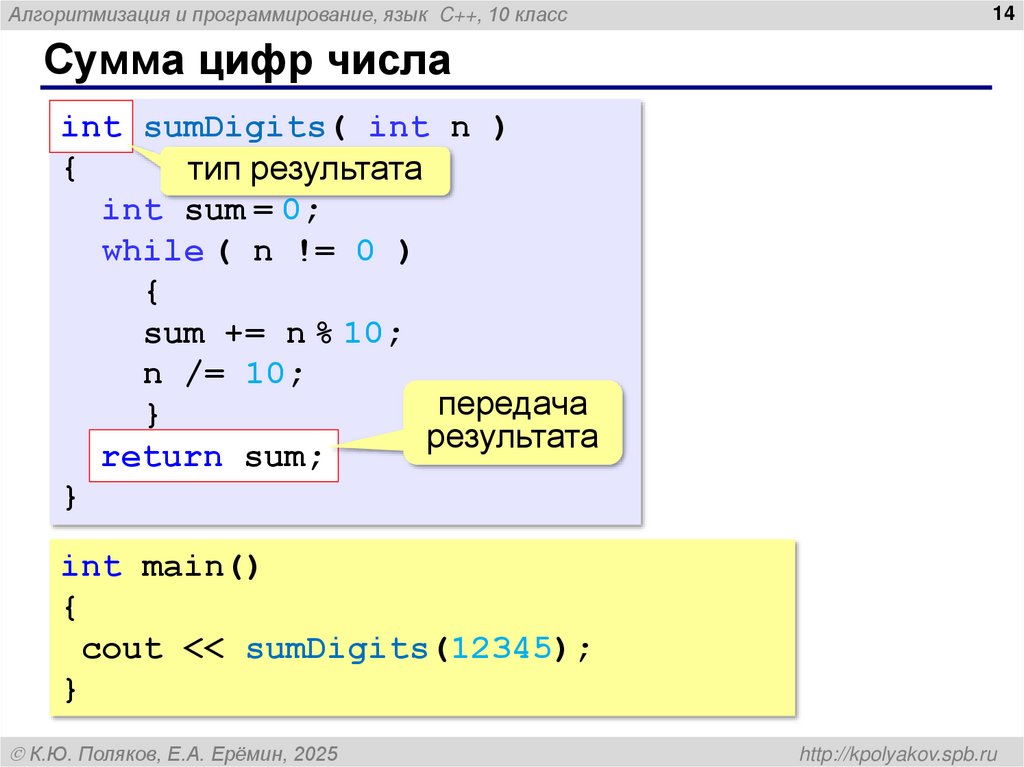This screenshot has width=1024, height=767.
Task: Click the return sum statement box
Action: tap(213, 456)
